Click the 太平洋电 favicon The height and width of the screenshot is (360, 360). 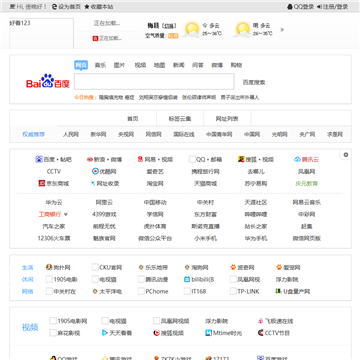(x=95, y=291)
